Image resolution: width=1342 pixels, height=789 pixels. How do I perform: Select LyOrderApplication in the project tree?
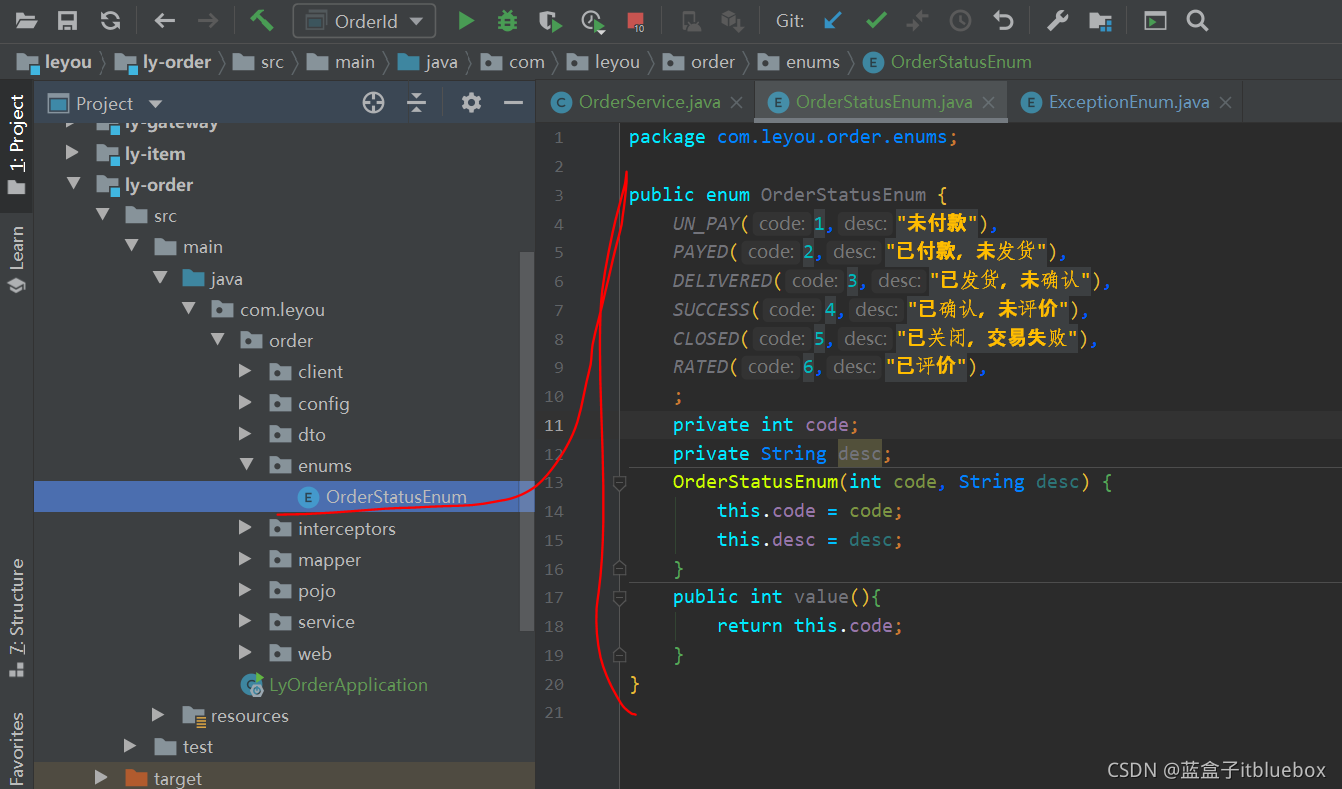coord(284,684)
